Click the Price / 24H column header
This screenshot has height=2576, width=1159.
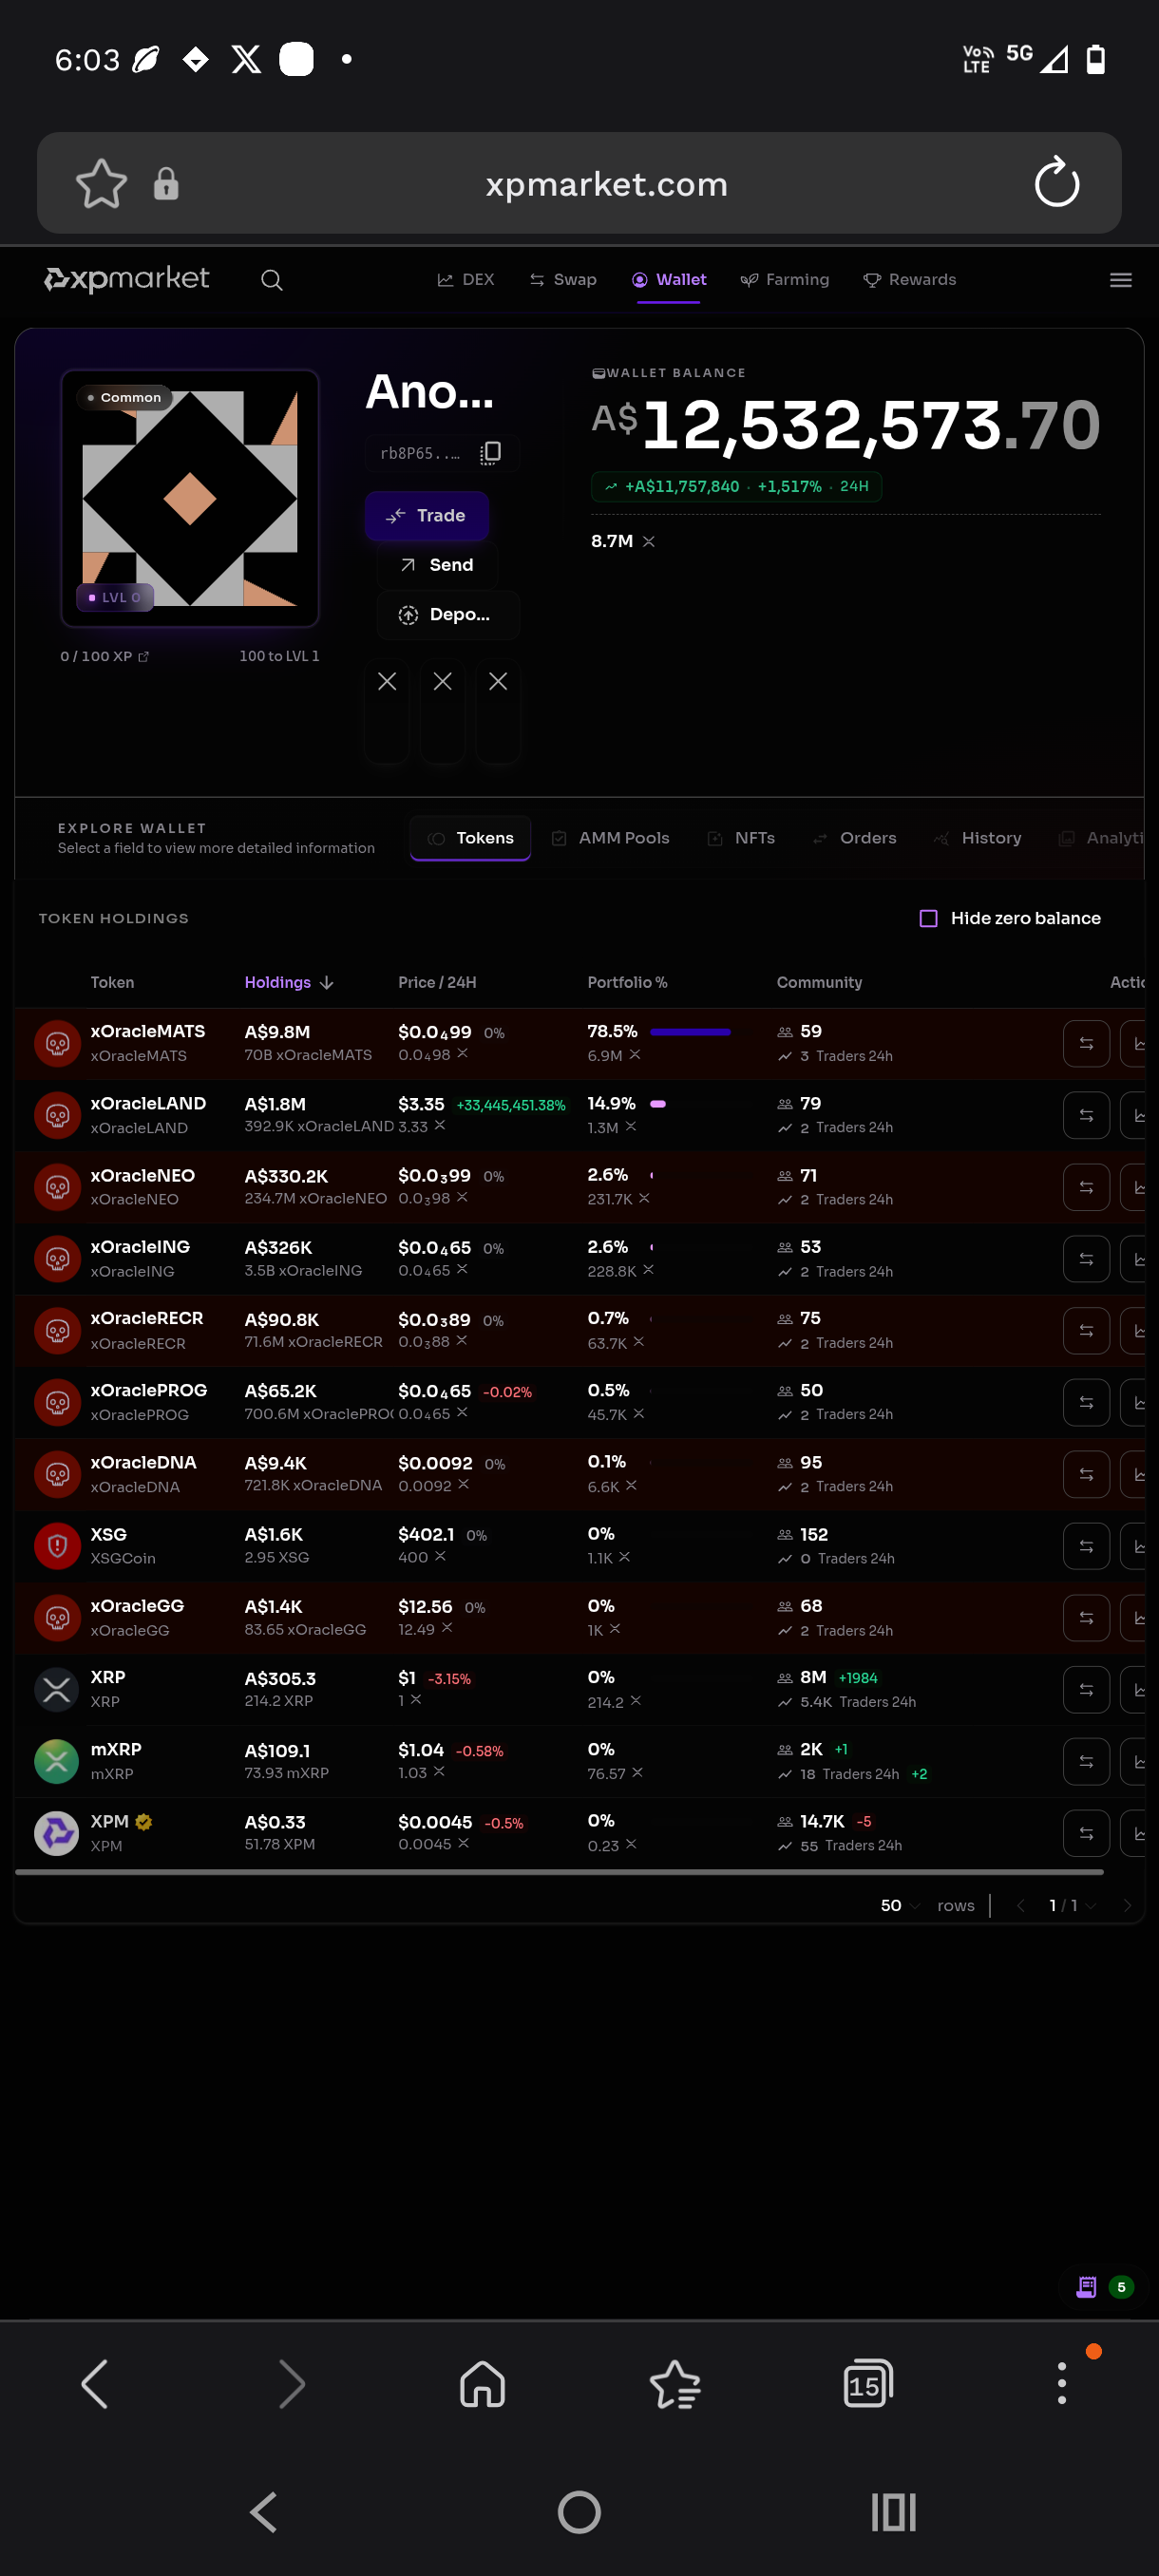click(437, 983)
